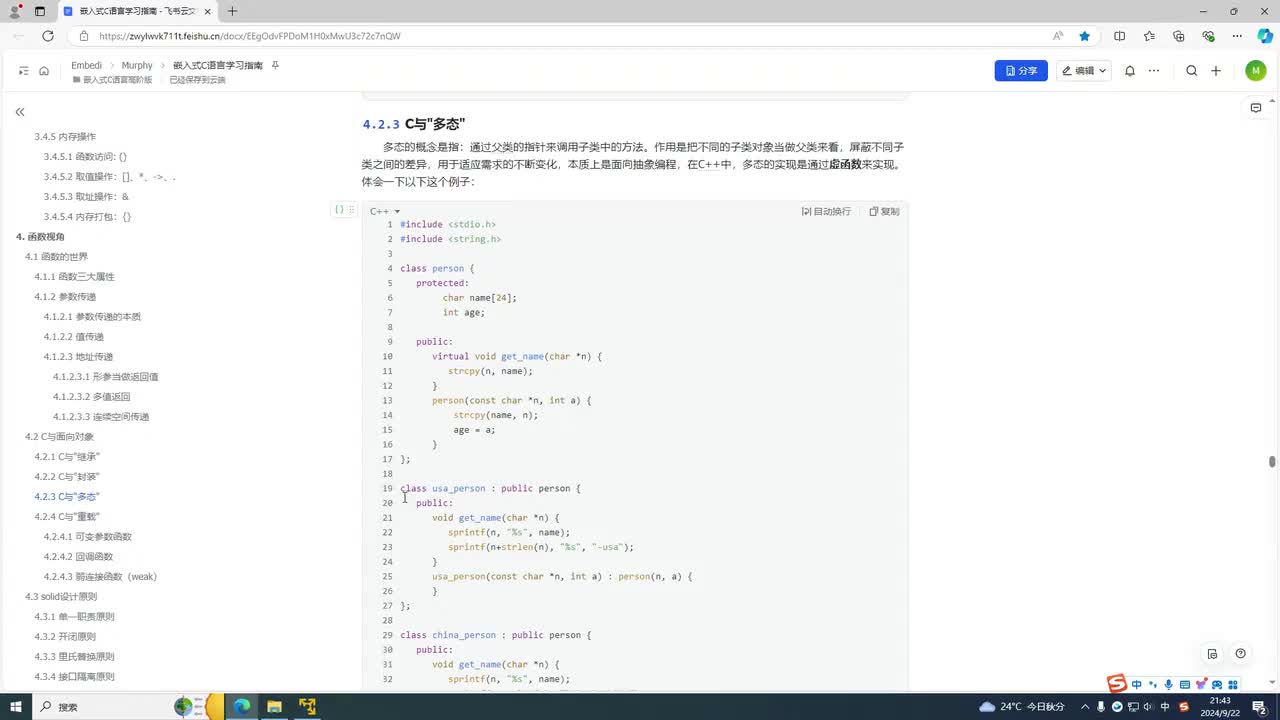Search within Feishu docs

[x=1191, y=71]
